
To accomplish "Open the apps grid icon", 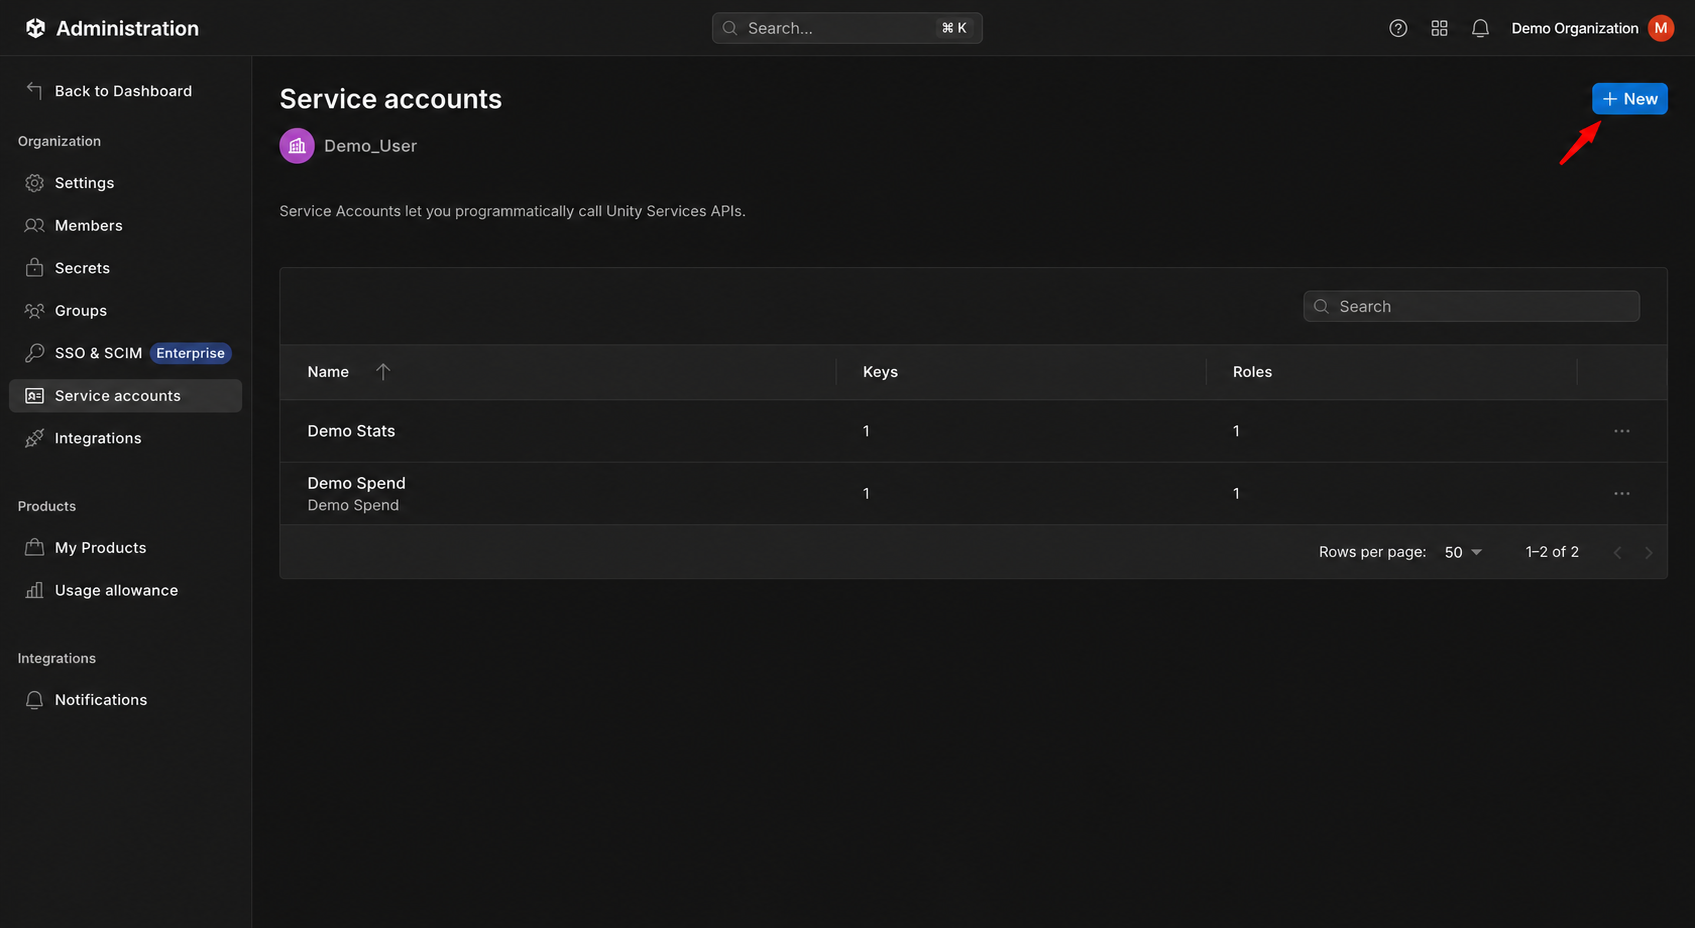I will click(x=1439, y=28).
